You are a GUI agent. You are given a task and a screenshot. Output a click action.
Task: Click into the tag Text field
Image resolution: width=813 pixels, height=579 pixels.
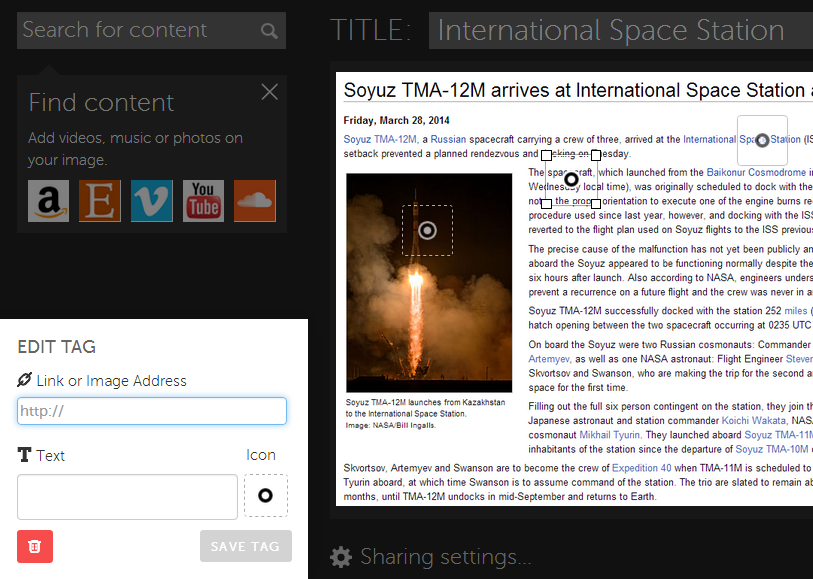coord(127,496)
